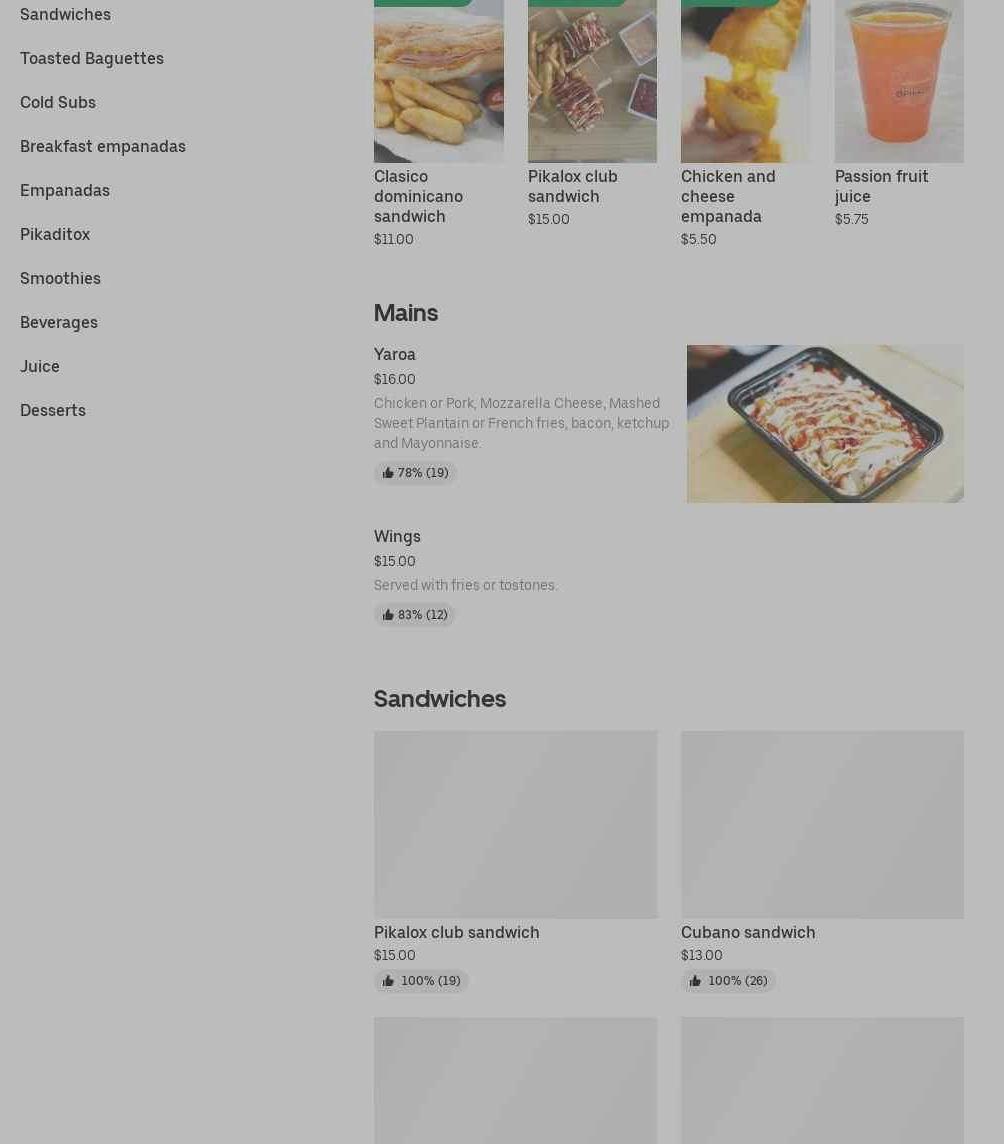Open the Yaroa dish photo
1004x1144 pixels.
(x=825, y=424)
